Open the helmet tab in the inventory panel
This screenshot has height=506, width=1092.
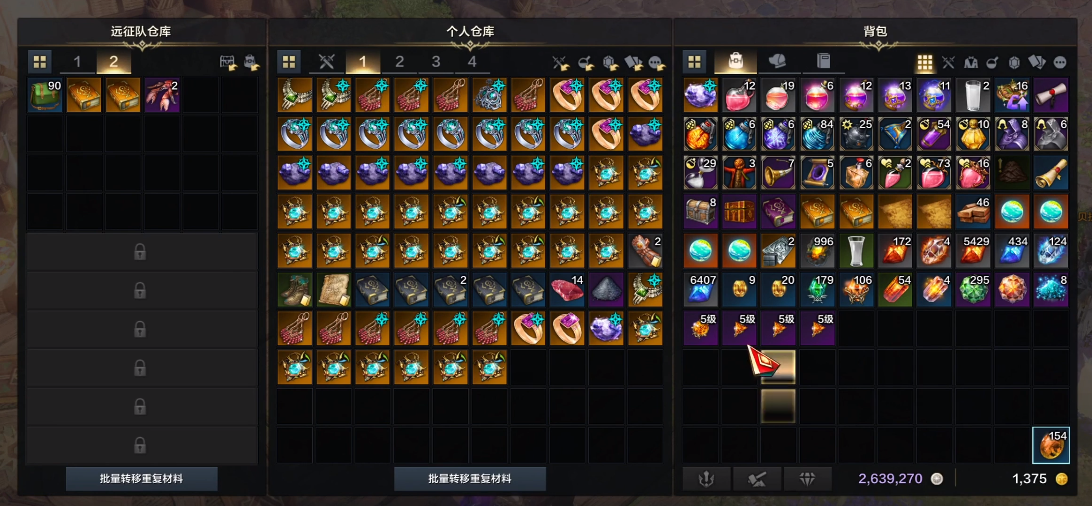point(778,61)
